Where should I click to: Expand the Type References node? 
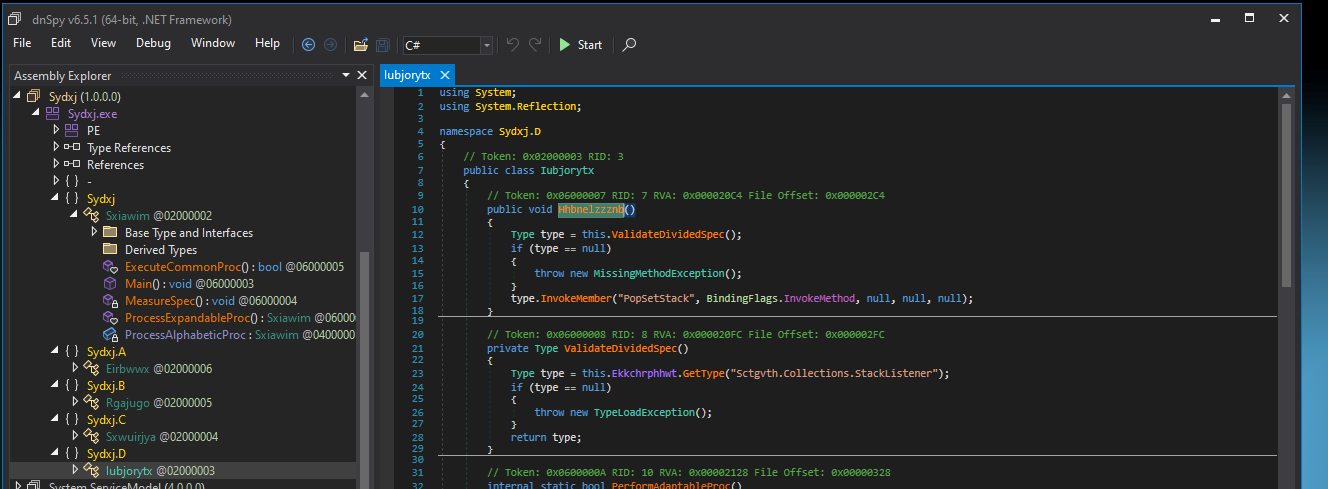click(x=57, y=147)
